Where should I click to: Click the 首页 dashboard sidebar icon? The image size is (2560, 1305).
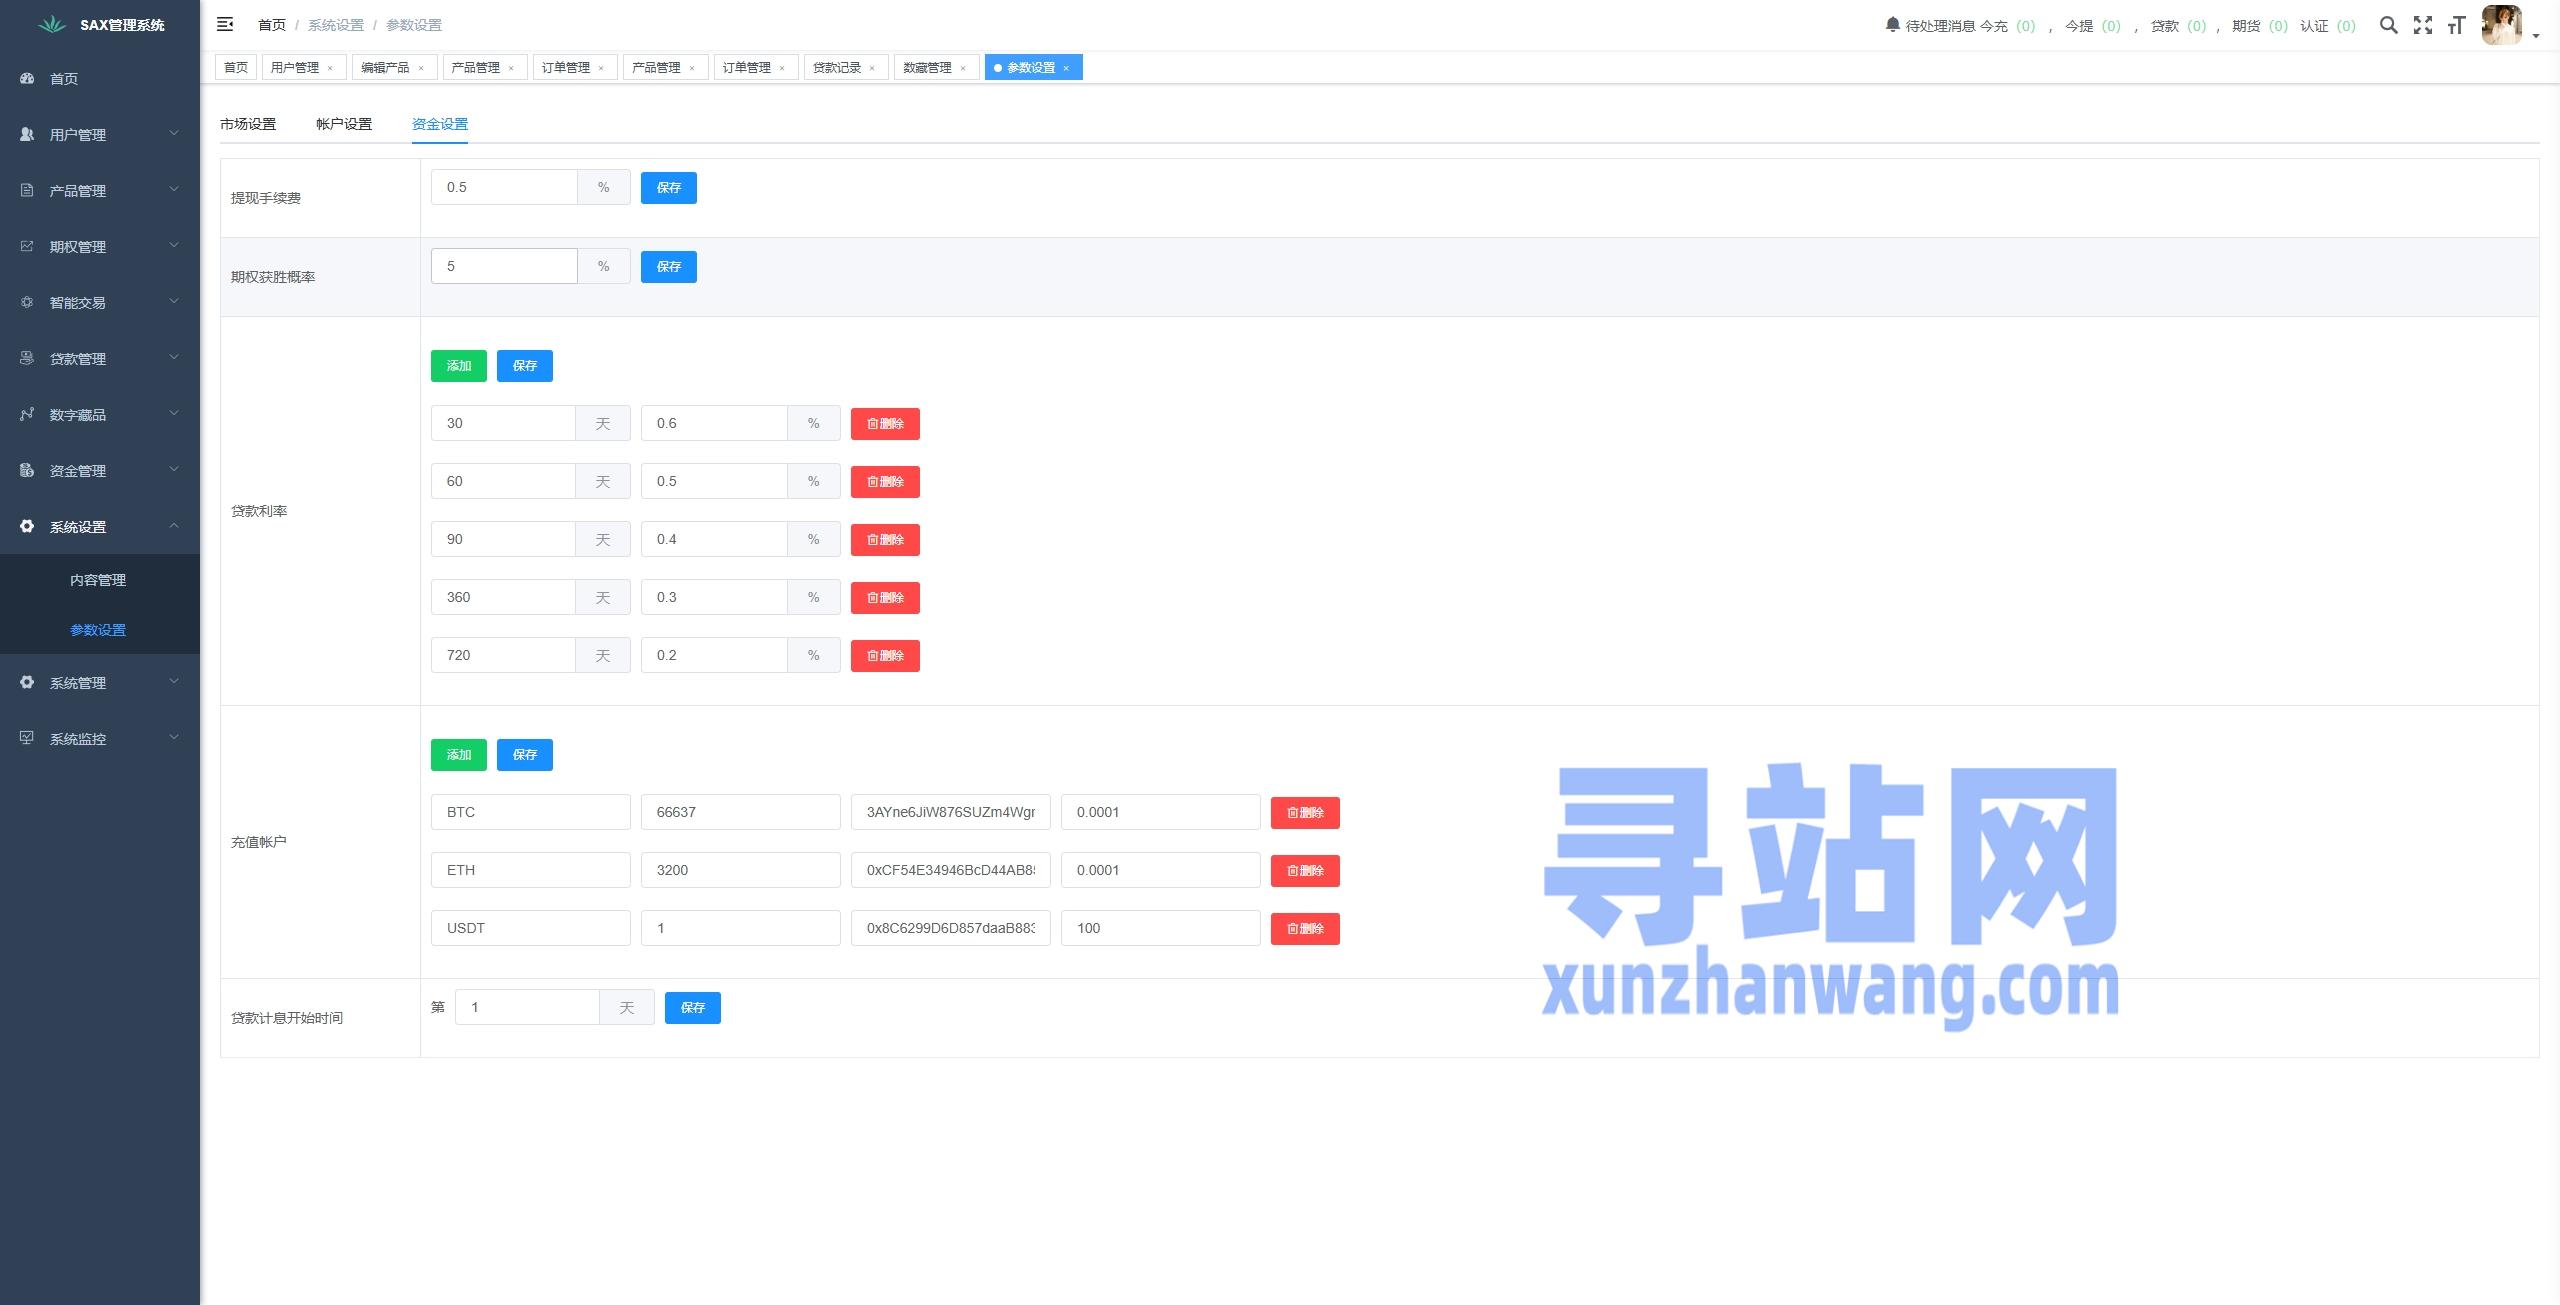[27, 78]
